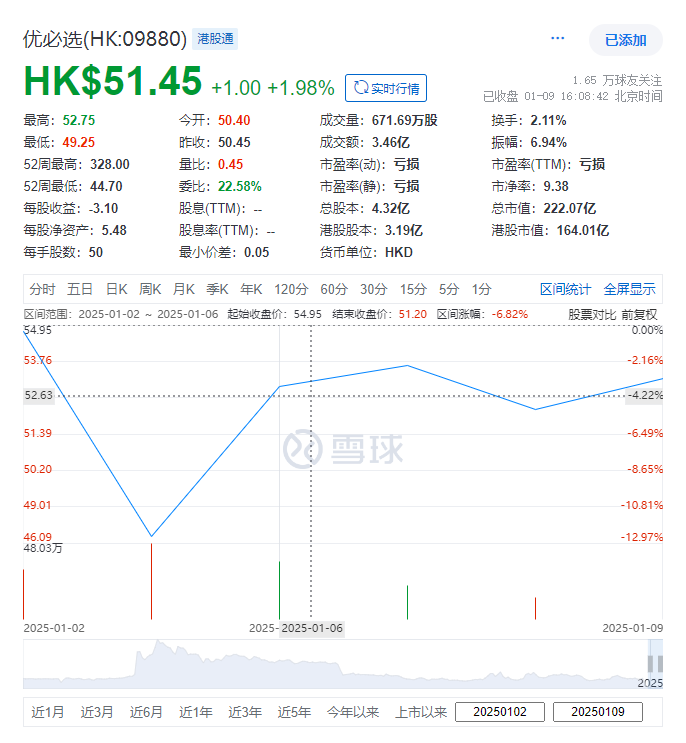Choose the 近1年 time range
The image size is (686, 743).
[x=195, y=712]
